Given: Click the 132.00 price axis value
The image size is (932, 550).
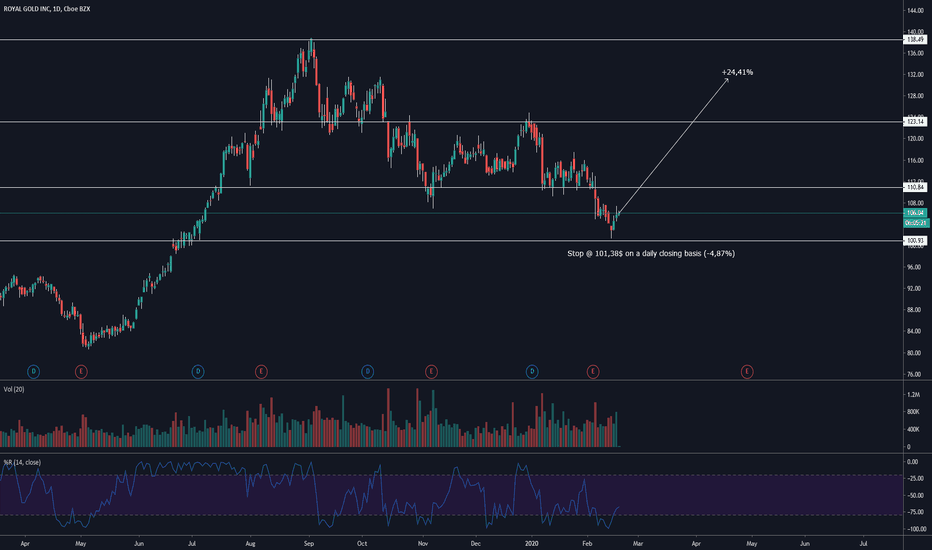Looking at the screenshot, I should click(x=915, y=75).
